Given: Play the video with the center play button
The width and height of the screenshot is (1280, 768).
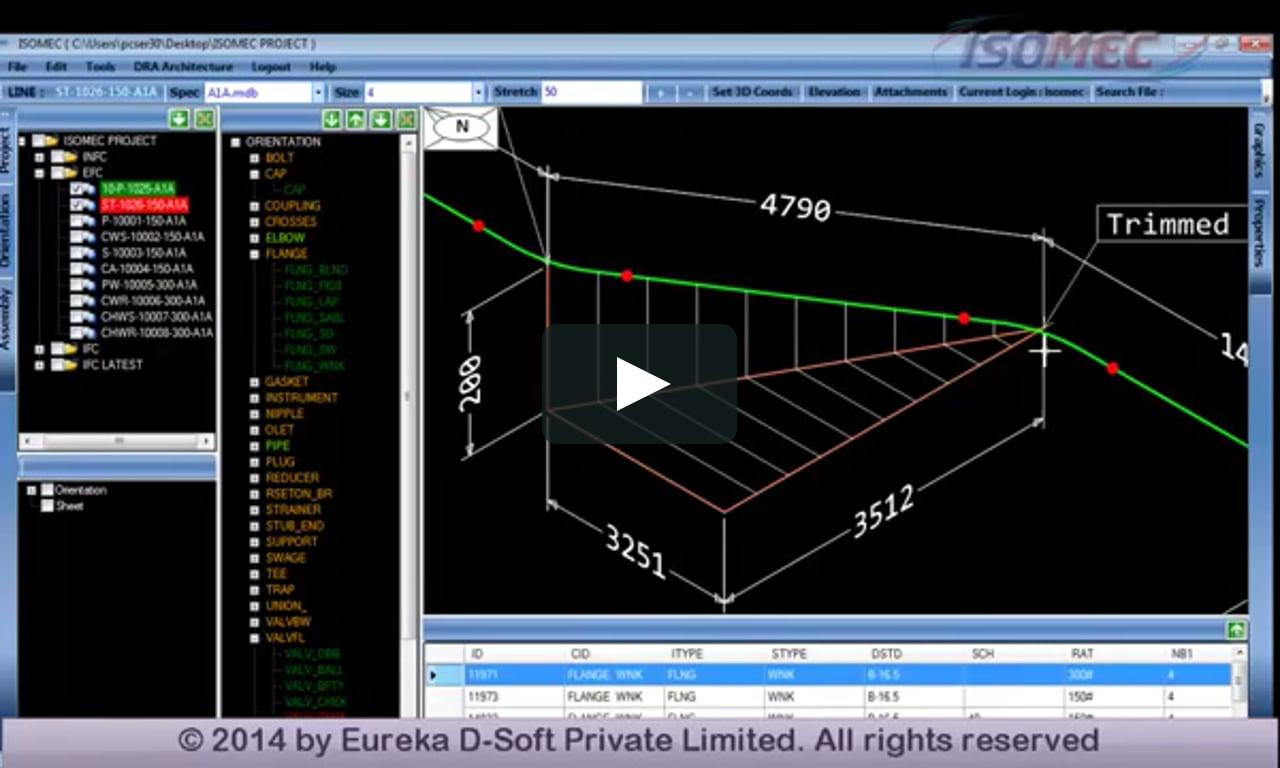Looking at the screenshot, I should (x=640, y=384).
